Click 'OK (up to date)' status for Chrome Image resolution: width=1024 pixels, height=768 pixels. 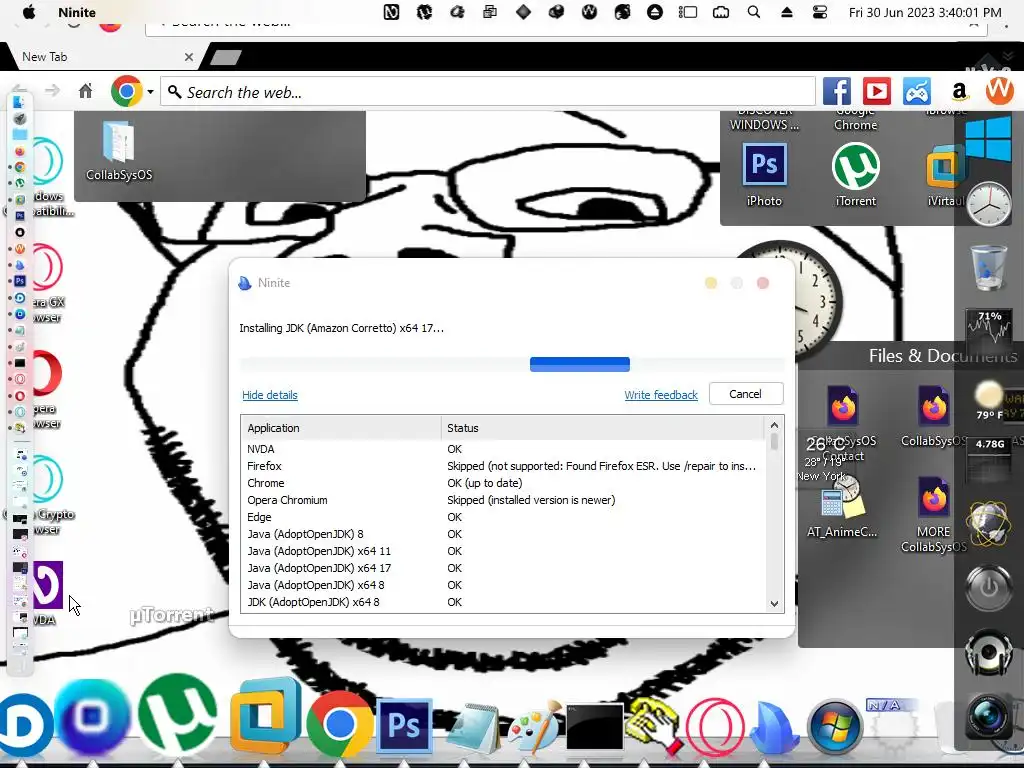coord(485,483)
